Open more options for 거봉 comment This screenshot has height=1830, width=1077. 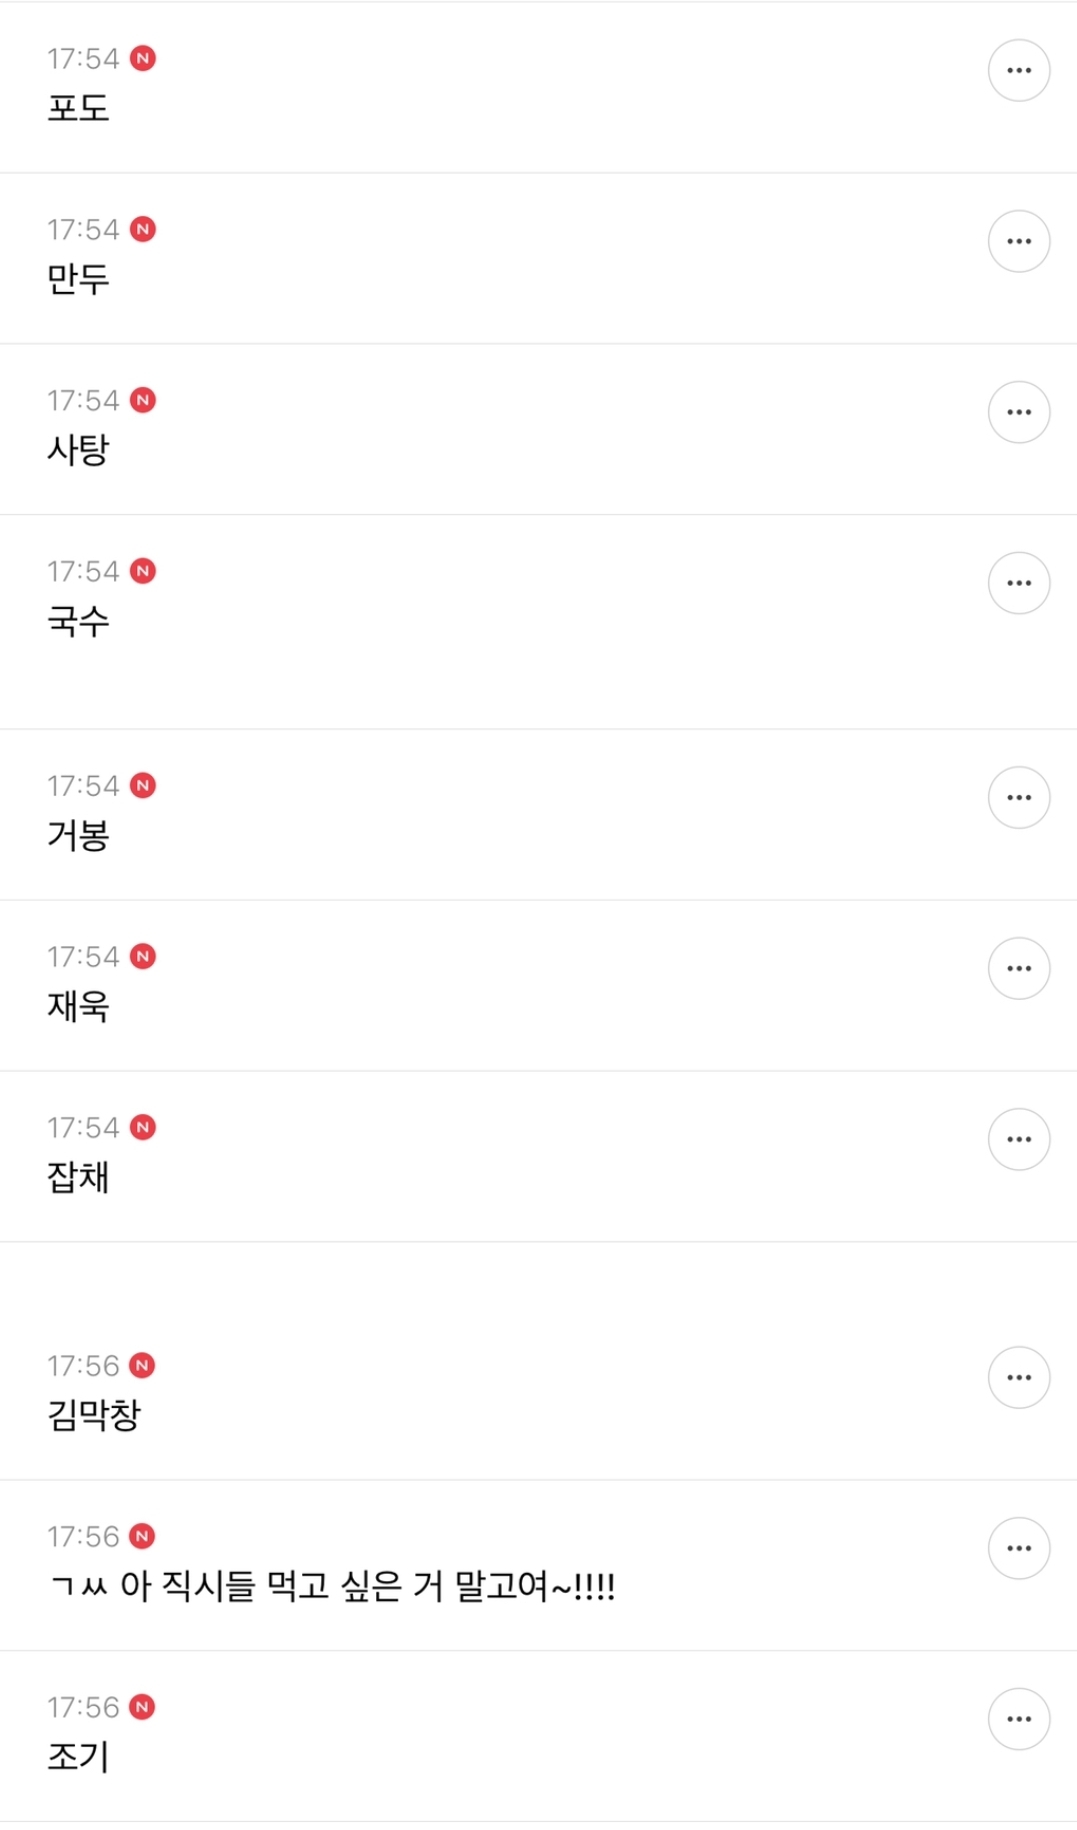(1018, 798)
